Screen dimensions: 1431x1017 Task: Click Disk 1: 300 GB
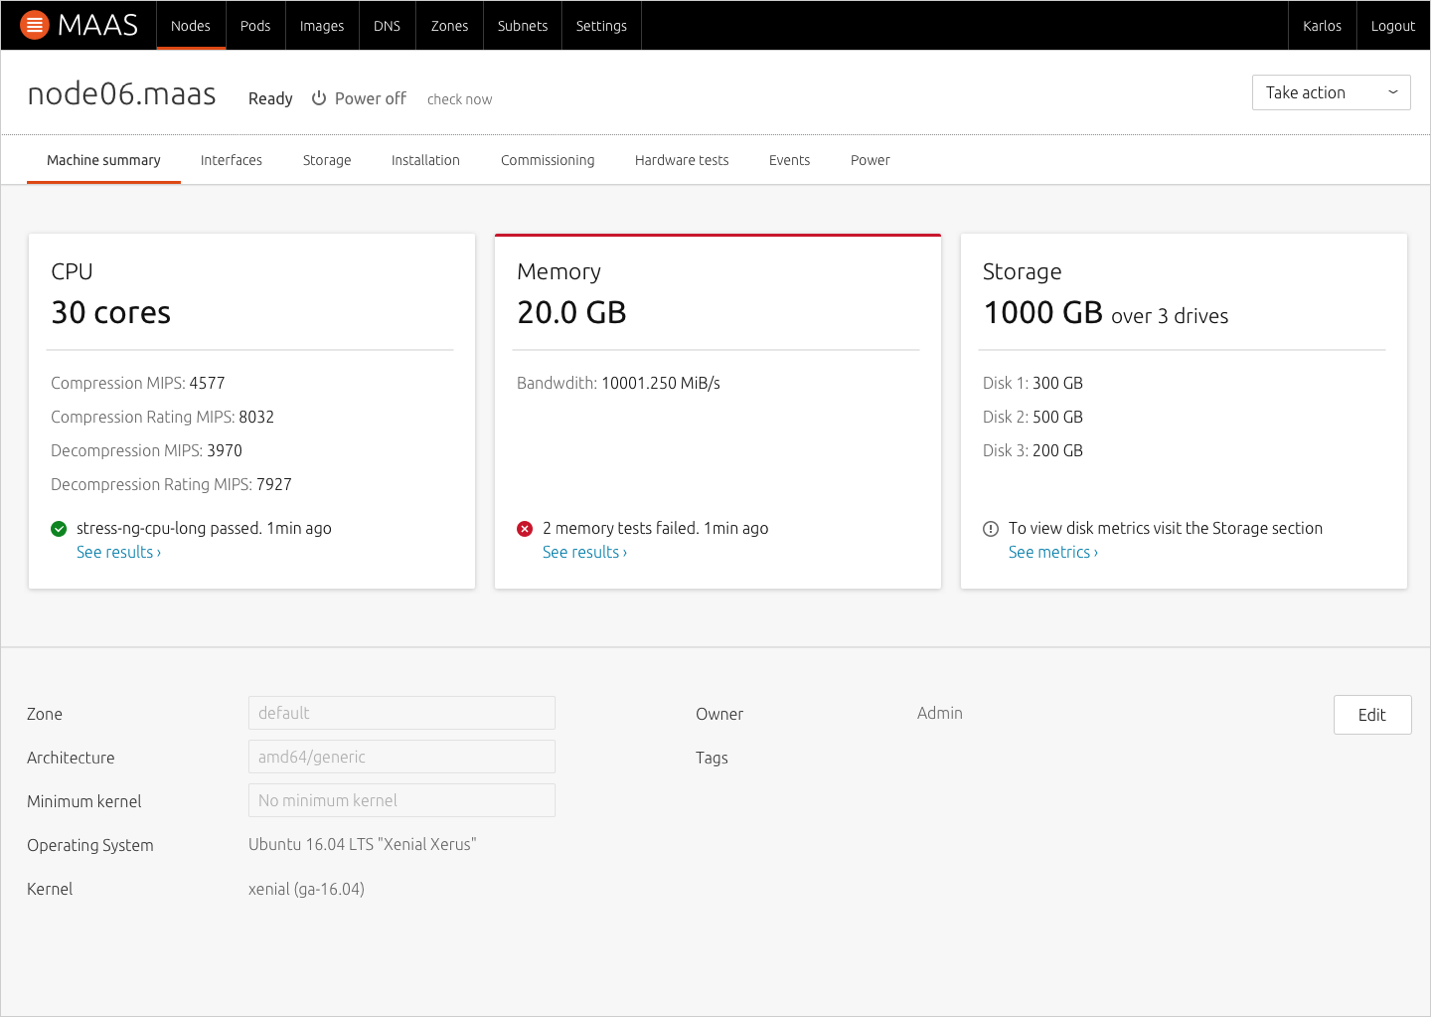(1033, 383)
